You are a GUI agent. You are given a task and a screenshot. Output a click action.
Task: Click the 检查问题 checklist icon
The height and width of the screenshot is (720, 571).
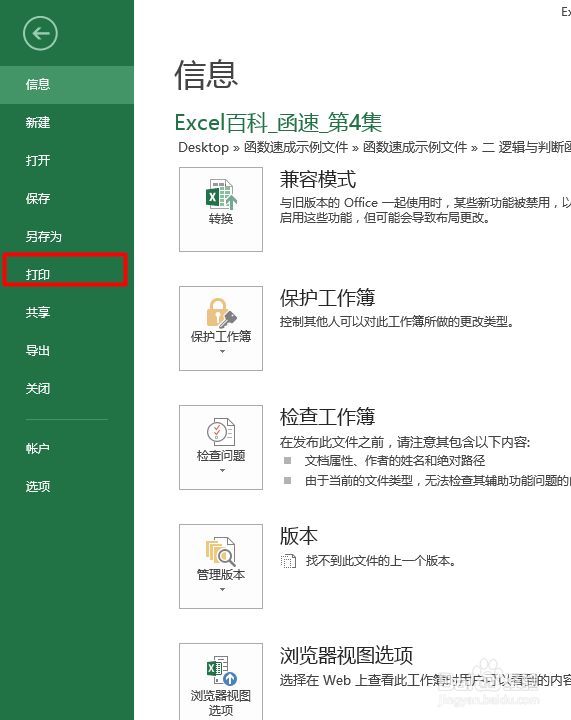(221, 432)
